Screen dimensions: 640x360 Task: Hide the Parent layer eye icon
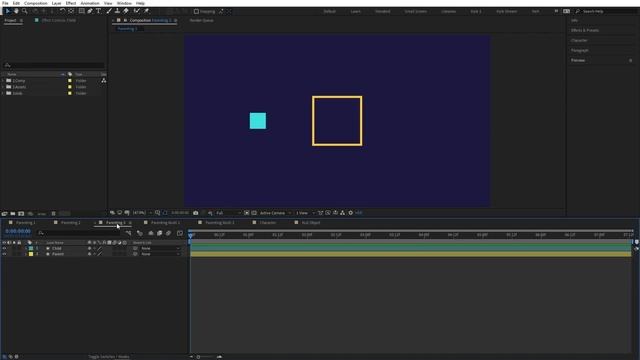(x=4, y=254)
